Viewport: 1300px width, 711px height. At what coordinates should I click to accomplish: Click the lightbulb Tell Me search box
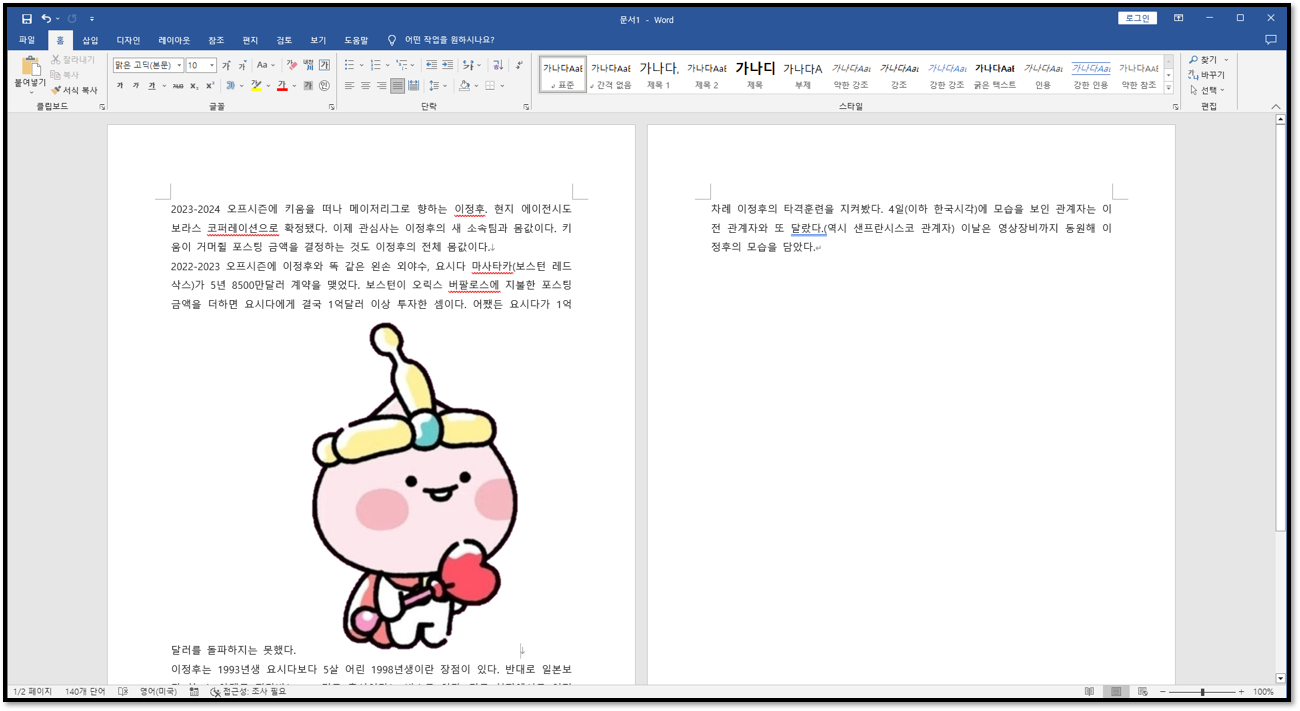pyautogui.click(x=440, y=40)
